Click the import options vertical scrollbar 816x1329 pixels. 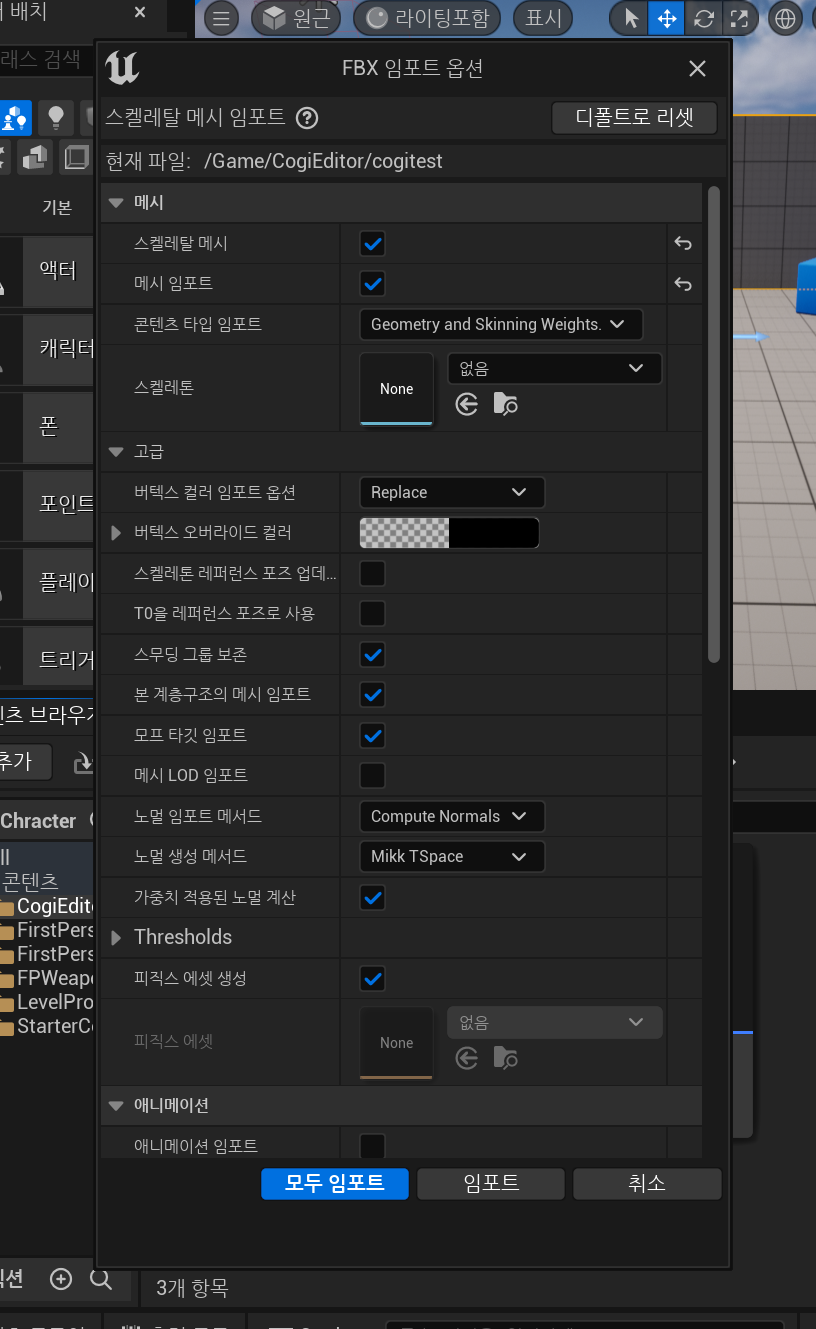713,424
